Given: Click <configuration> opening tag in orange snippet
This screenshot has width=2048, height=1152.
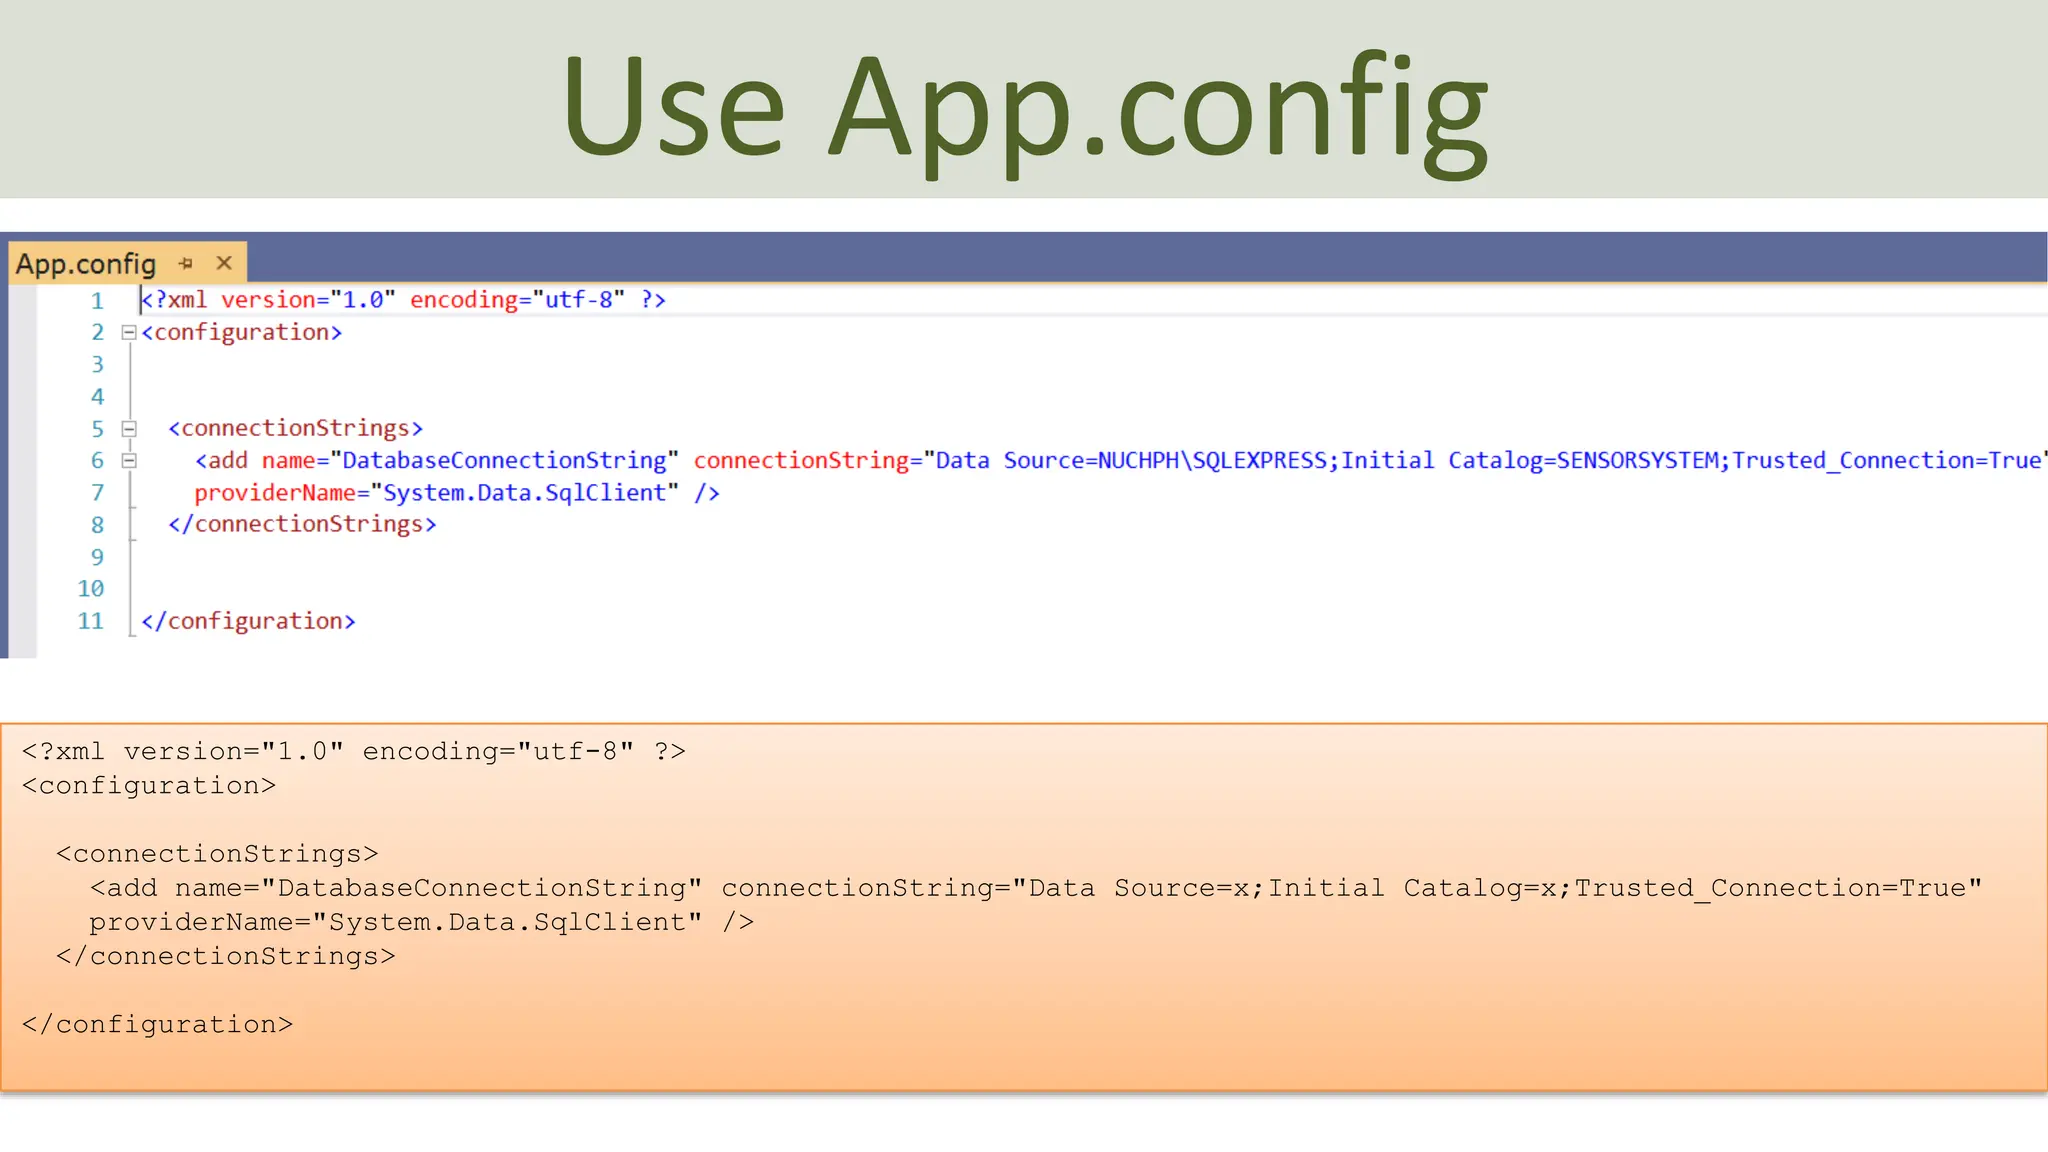Looking at the screenshot, I should [148, 786].
